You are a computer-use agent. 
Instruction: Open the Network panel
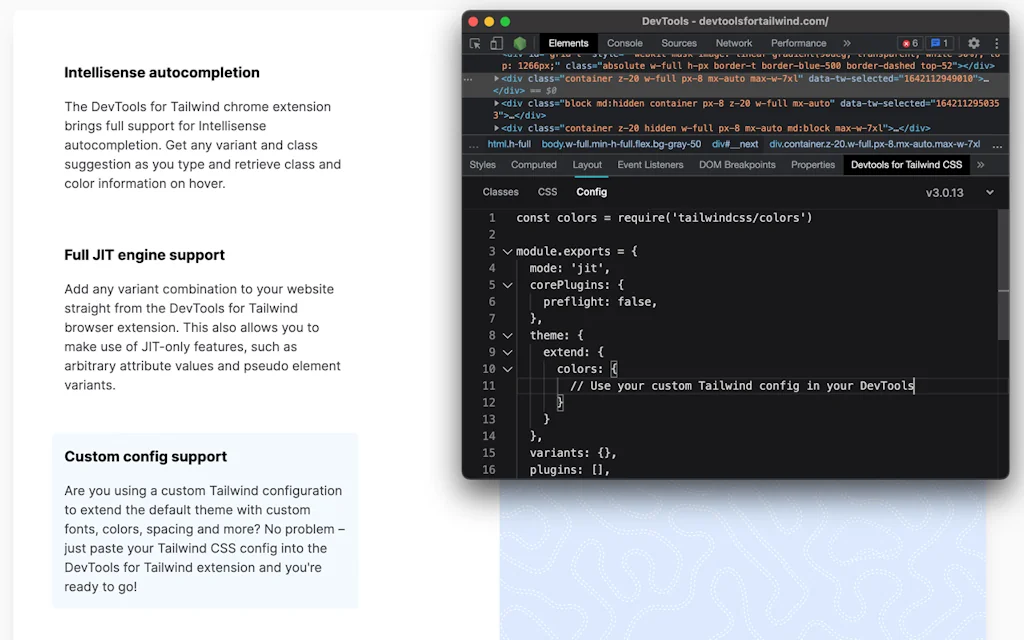tap(733, 43)
